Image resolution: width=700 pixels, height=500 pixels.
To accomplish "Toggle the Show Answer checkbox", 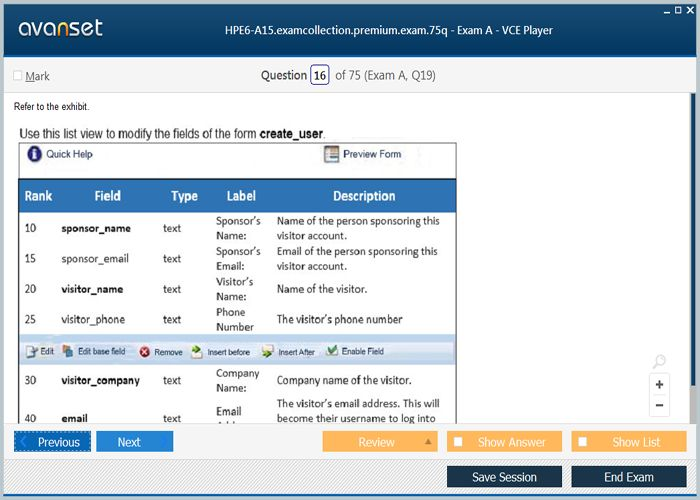I will 459,442.
